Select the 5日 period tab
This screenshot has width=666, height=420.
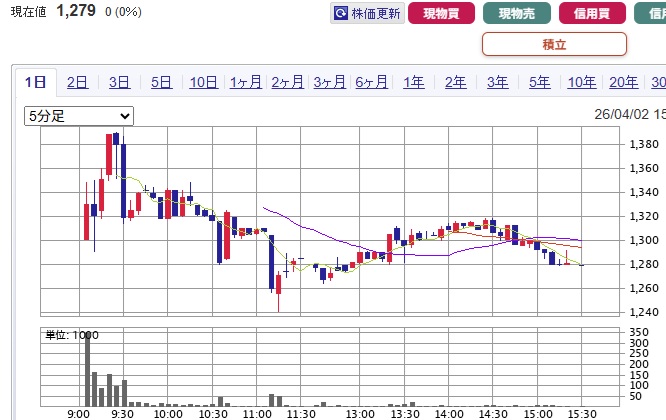pos(161,82)
